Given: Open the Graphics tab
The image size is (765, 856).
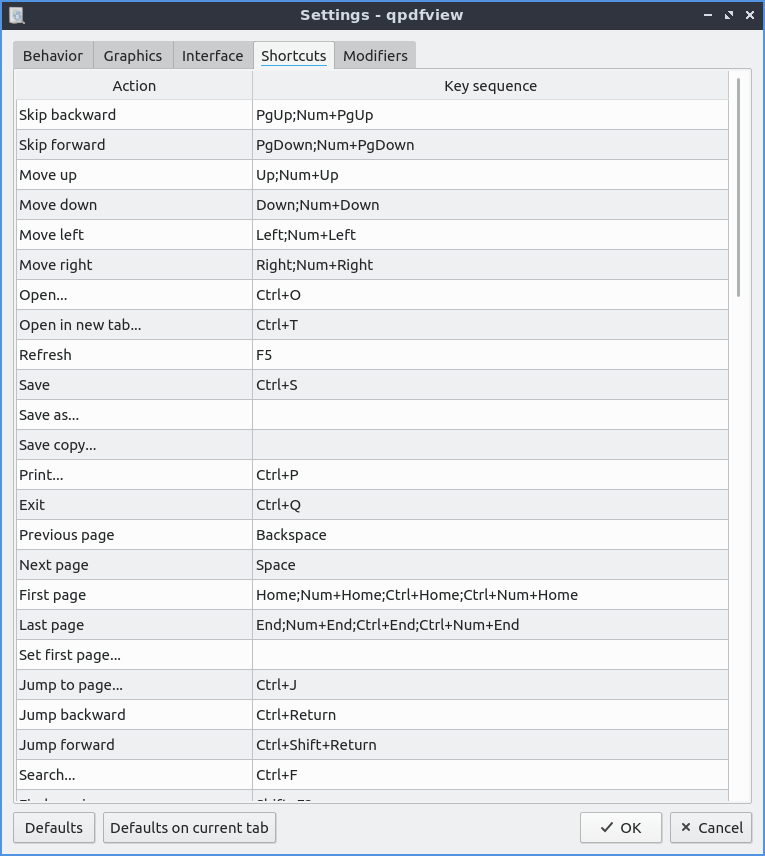Looking at the screenshot, I should click(x=132, y=56).
